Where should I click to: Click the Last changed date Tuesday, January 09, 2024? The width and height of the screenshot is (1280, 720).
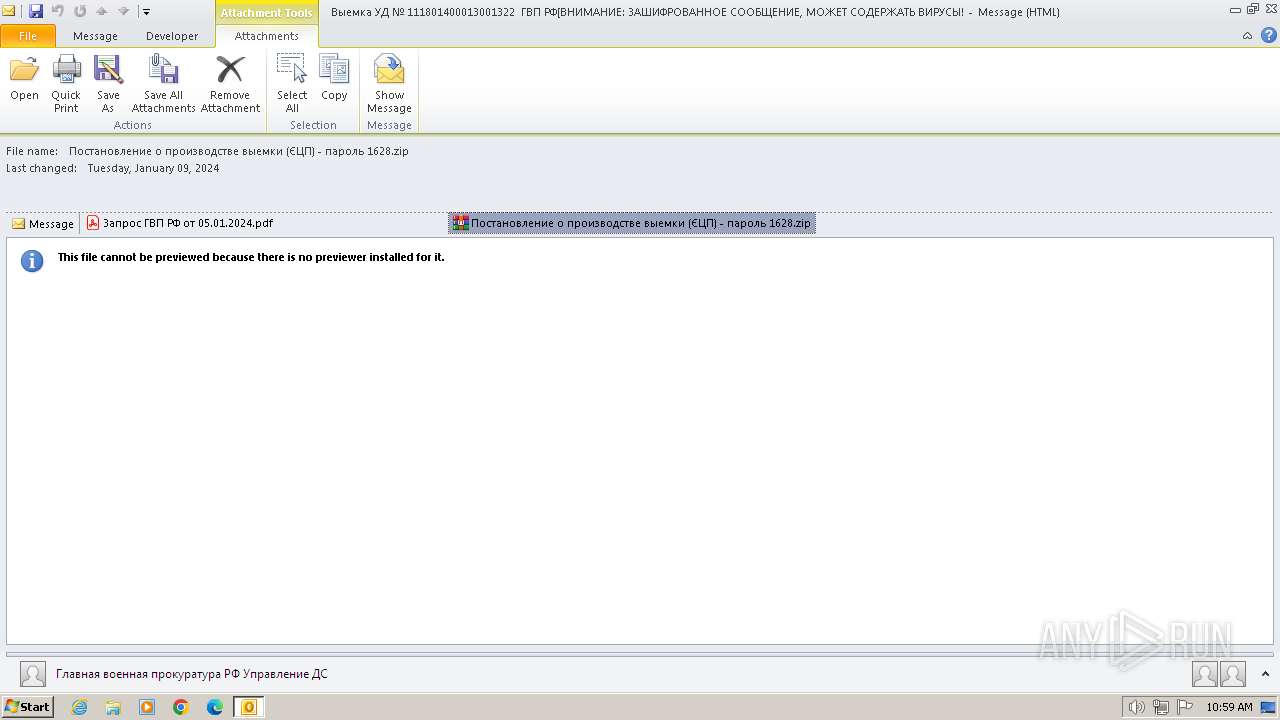tap(153, 168)
